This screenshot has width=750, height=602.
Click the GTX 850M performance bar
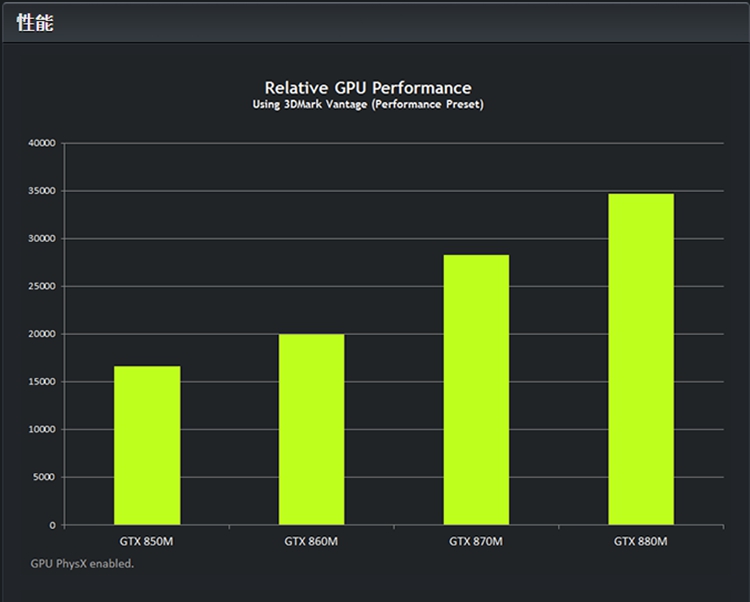click(147, 445)
